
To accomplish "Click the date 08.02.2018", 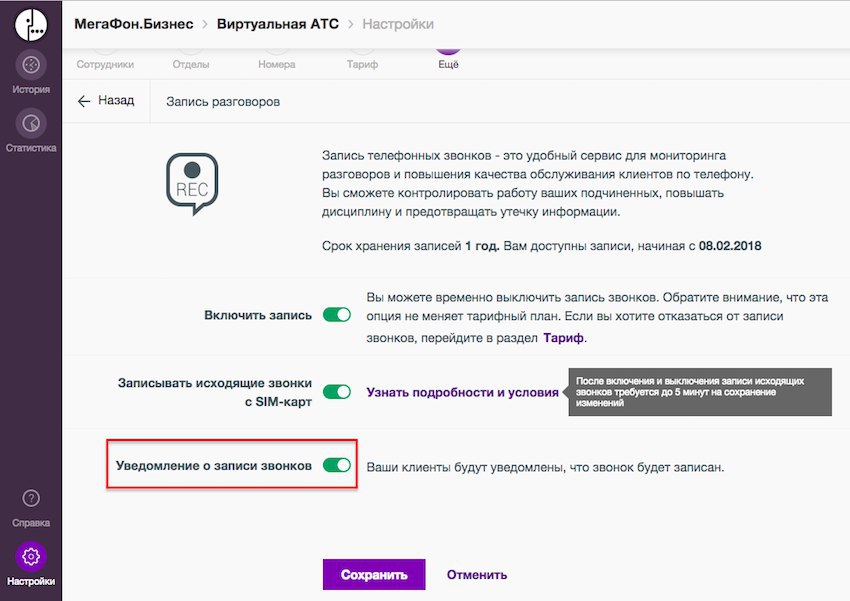I will pos(730,246).
